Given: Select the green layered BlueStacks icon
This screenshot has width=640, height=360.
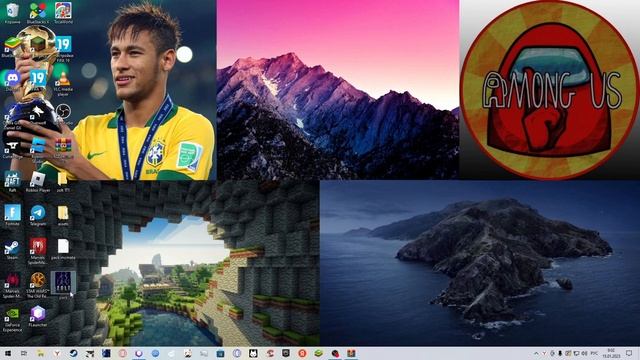Looking at the screenshot, I should tap(11, 44).
